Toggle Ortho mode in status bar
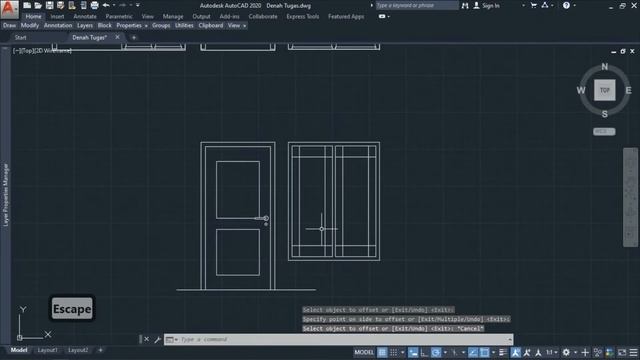 click(x=424, y=352)
